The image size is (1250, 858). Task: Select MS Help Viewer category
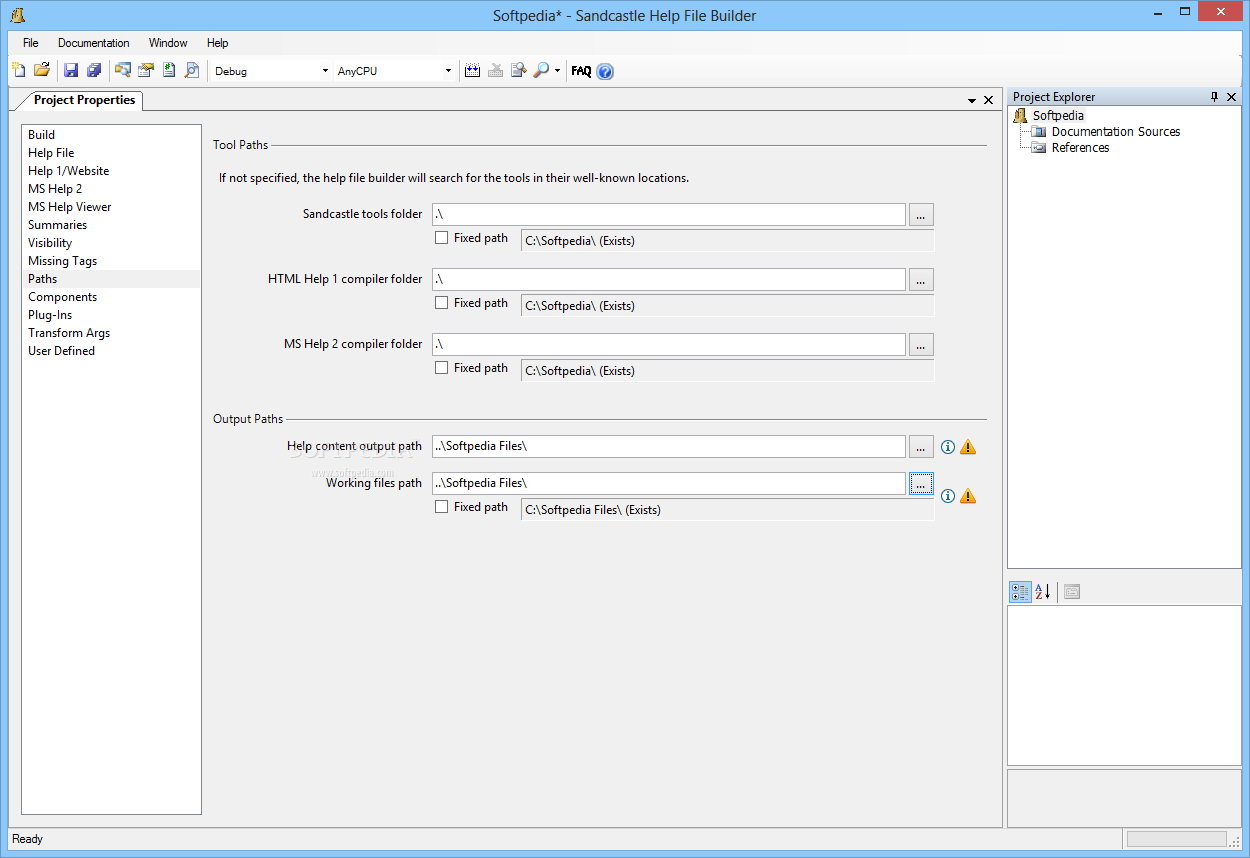click(111, 207)
